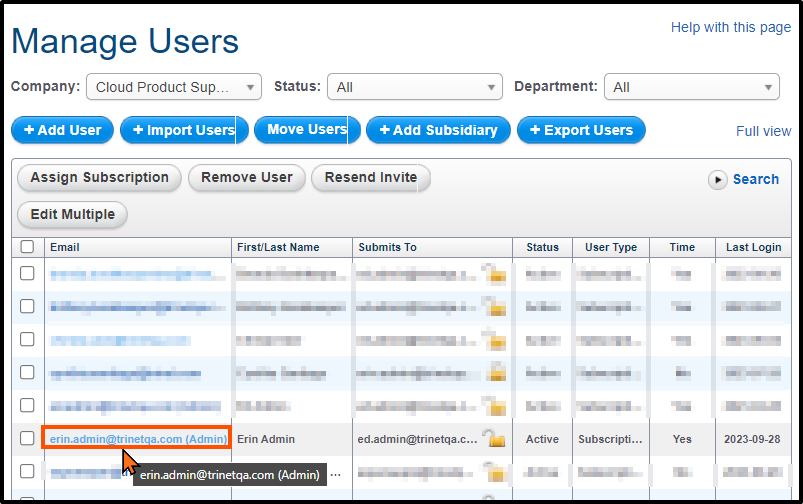Screen dimensions: 803x504
Task: Sort by the Status column header
Action: [542, 247]
